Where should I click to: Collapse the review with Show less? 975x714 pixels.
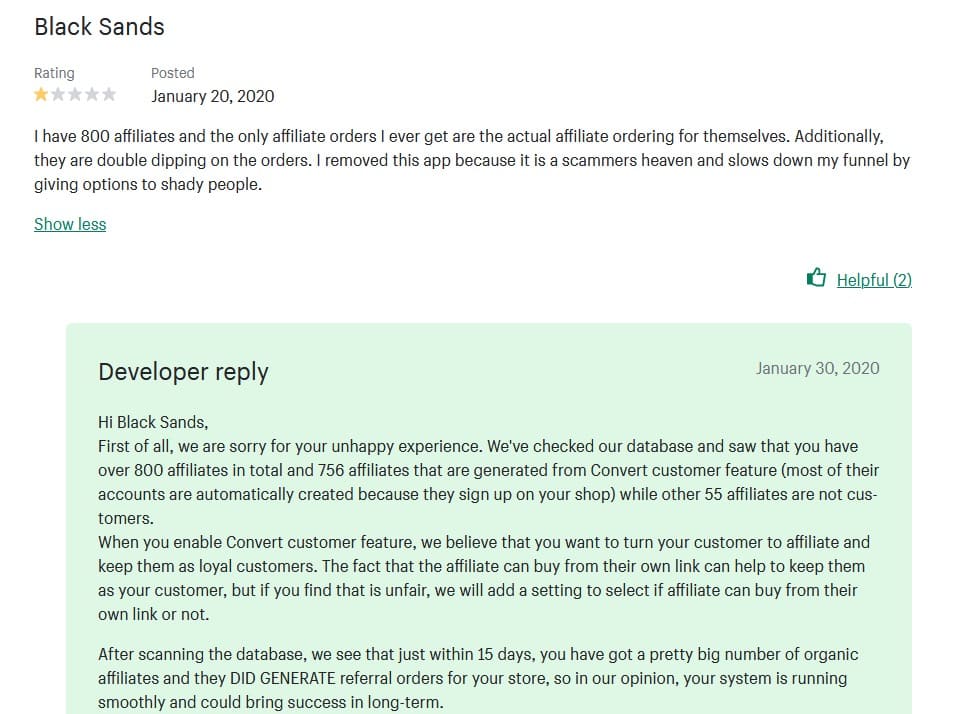tap(70, 224)
